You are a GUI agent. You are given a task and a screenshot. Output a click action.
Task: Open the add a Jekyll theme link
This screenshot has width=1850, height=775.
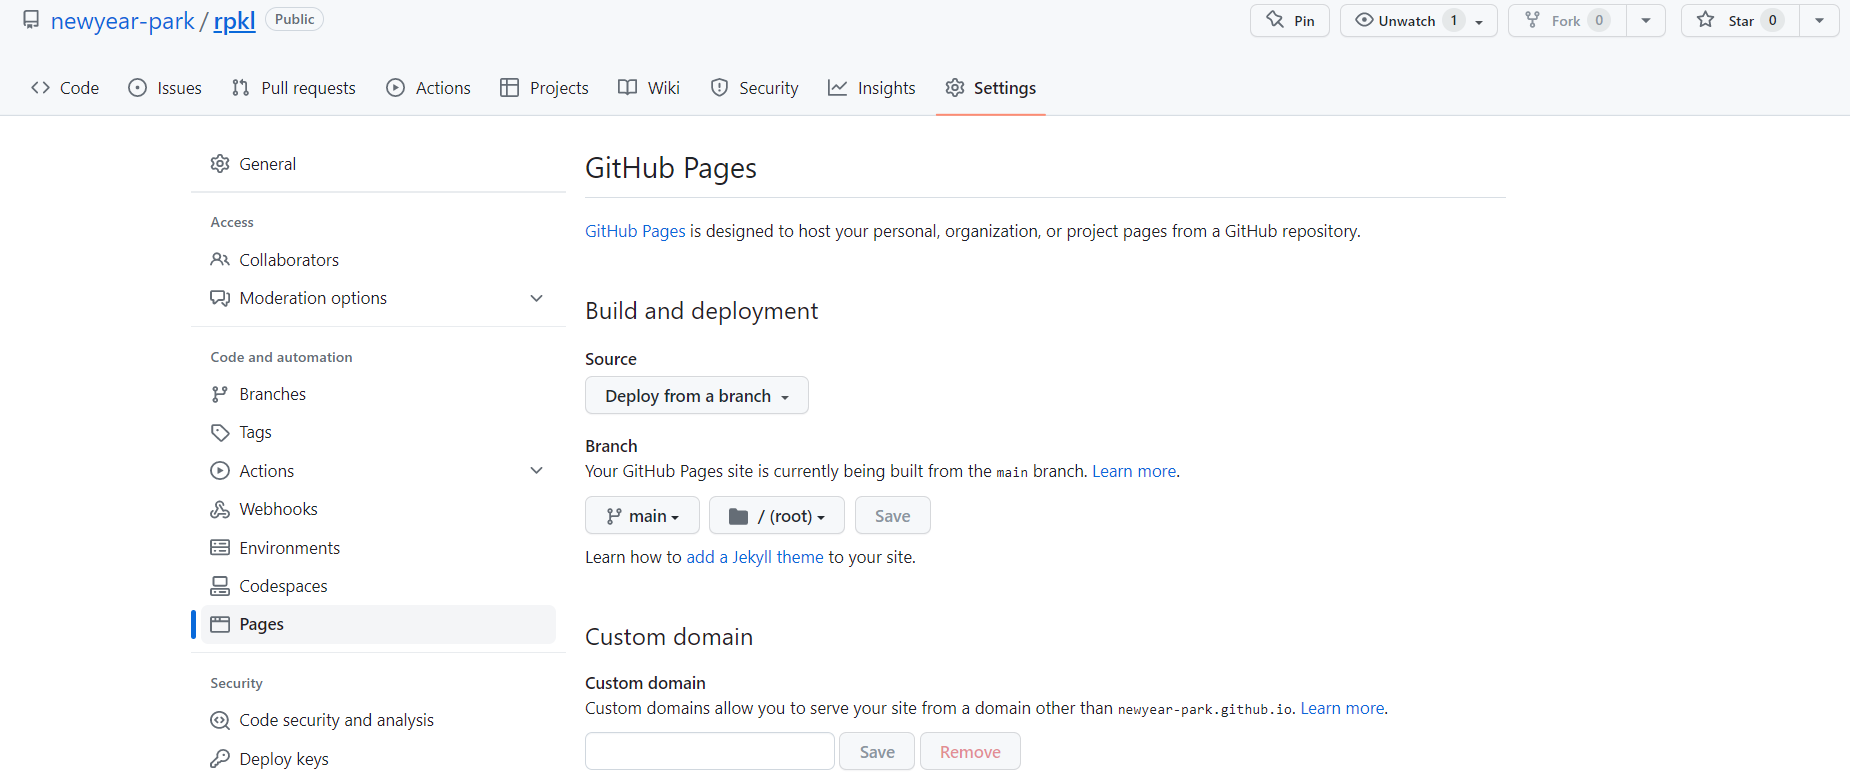point(755,557)
